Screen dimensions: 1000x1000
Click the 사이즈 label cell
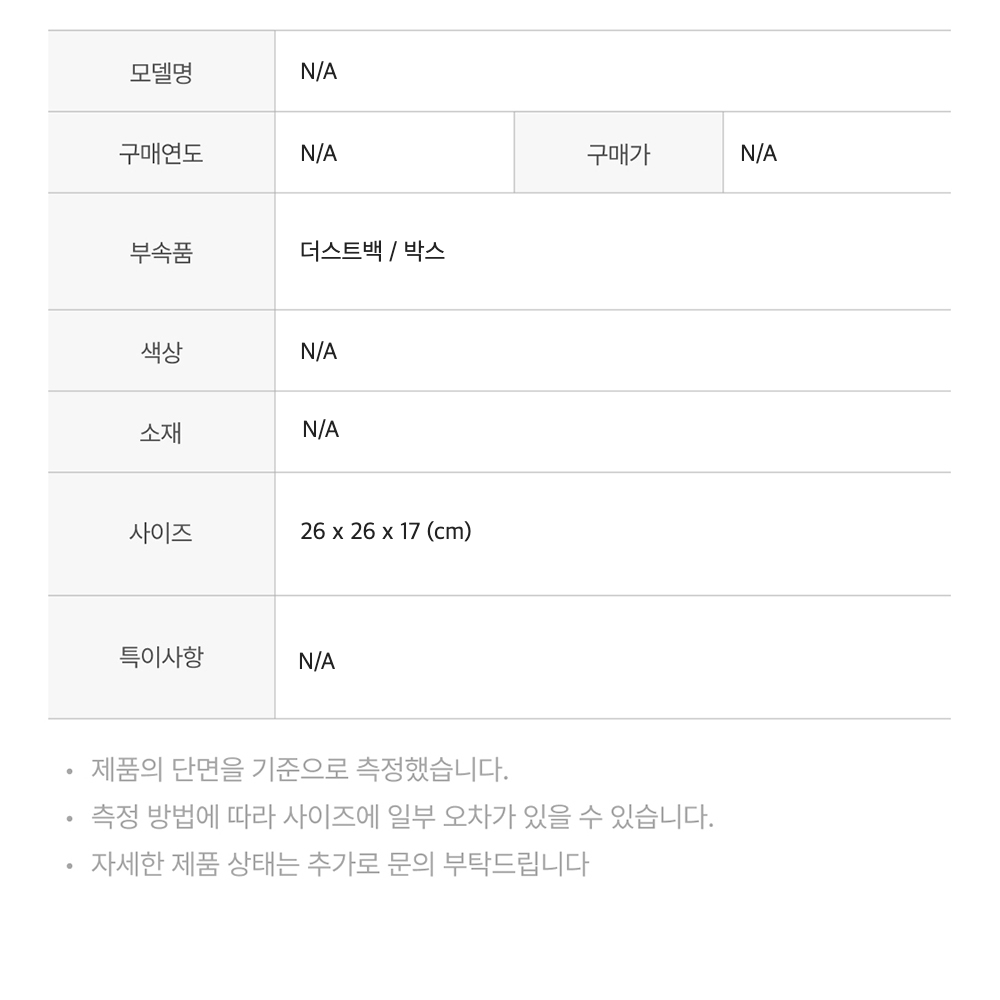tap(161, 534)
